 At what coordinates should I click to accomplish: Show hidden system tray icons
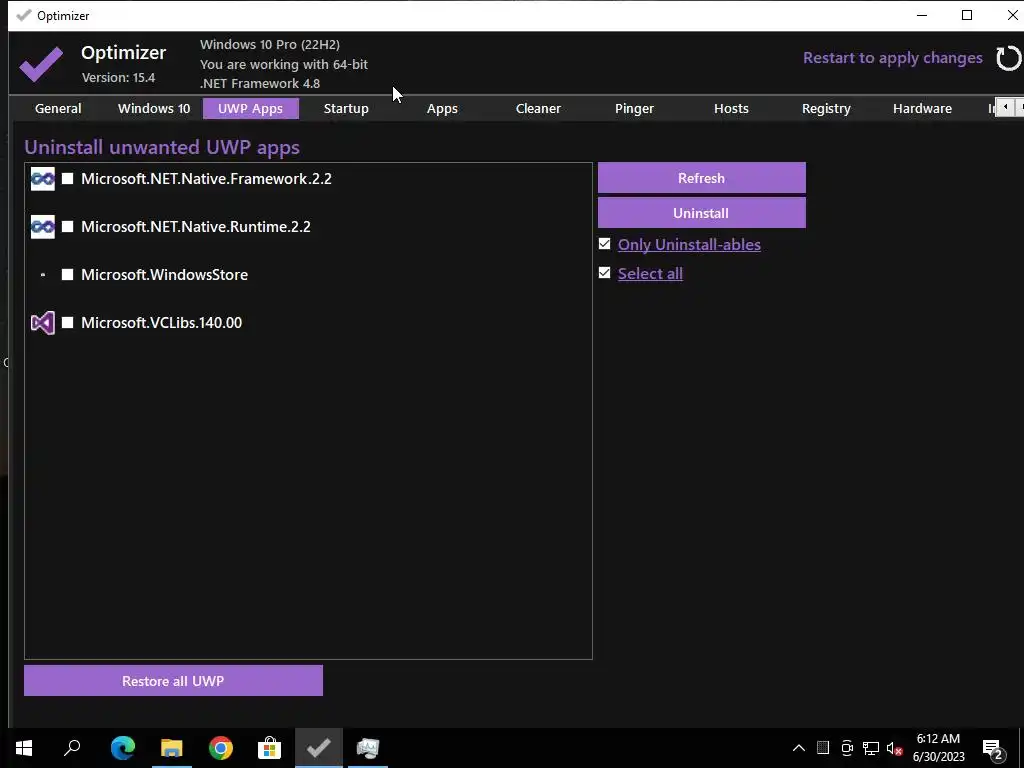click(x=799, y=748)
